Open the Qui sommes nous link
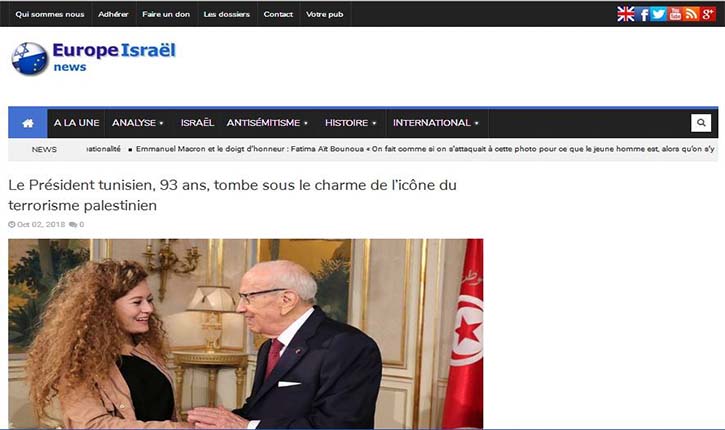 coord(50,14)
